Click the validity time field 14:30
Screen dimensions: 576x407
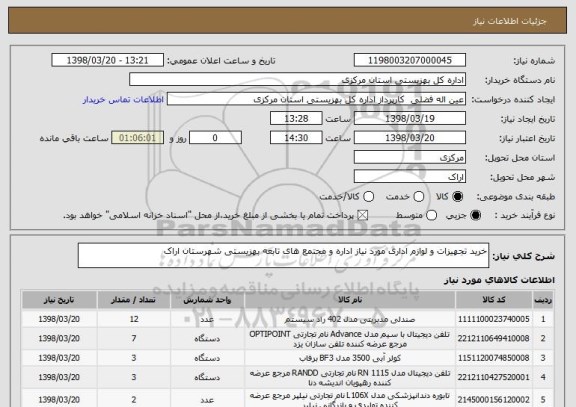(x=296, y=138)
